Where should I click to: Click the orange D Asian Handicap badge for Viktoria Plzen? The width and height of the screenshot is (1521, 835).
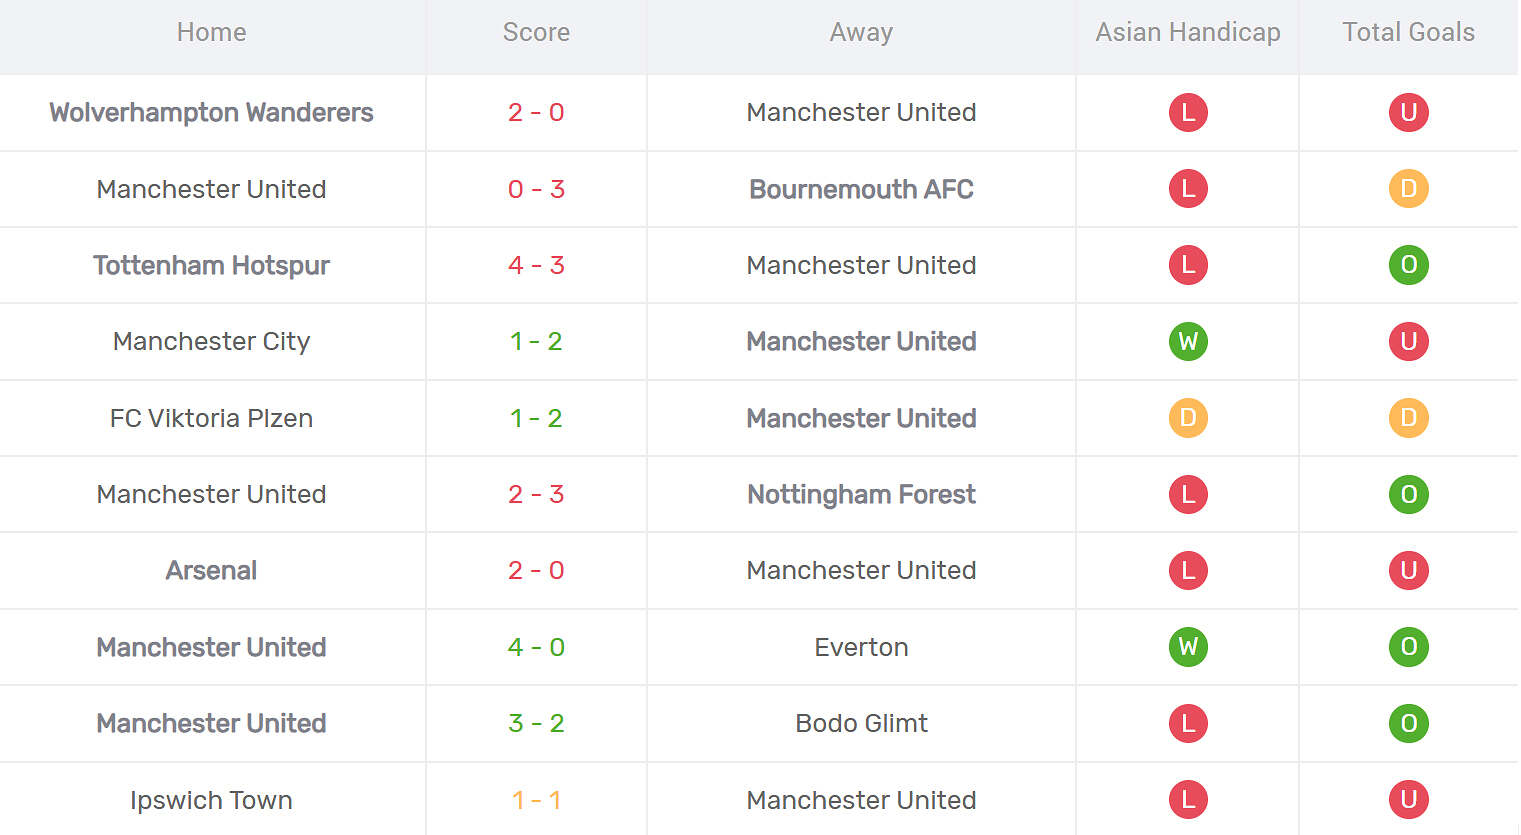(1188, 418)
